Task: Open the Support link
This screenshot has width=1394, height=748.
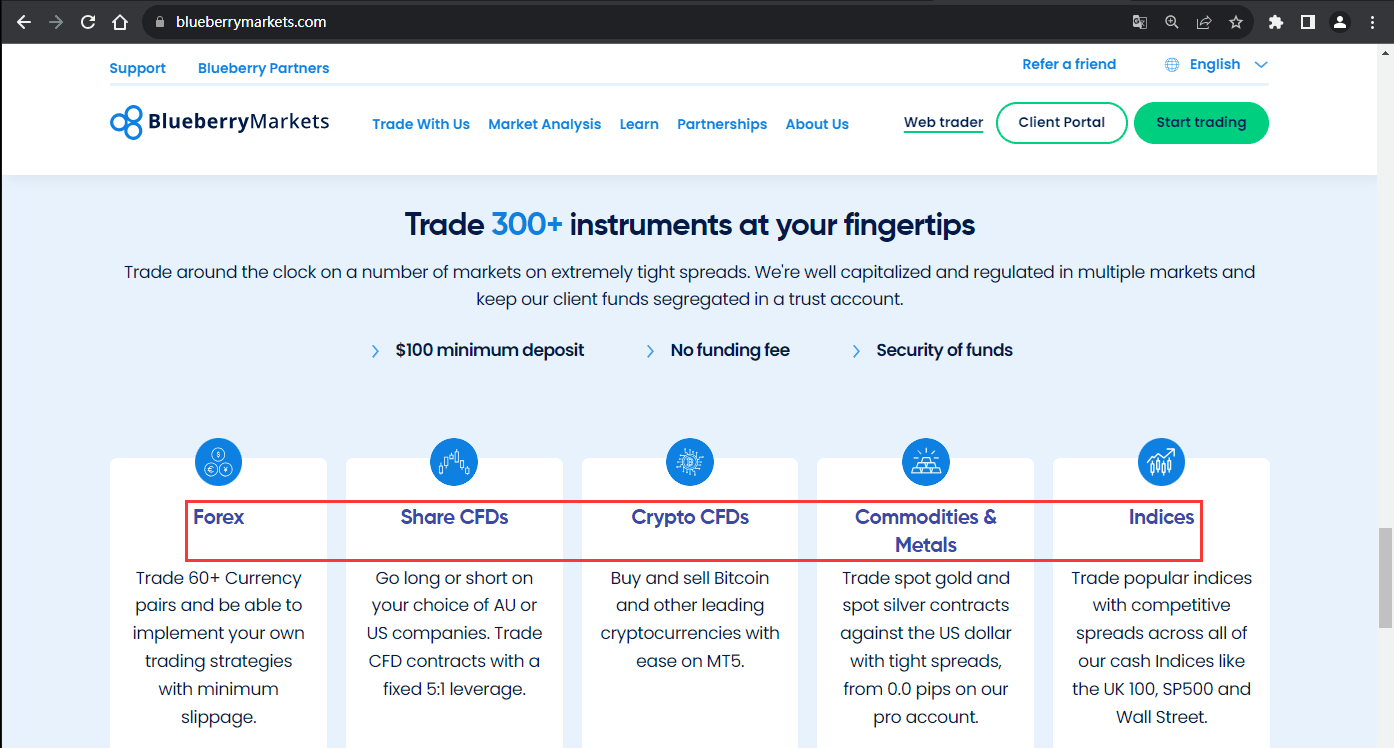Action: click(x=138, y=68)
